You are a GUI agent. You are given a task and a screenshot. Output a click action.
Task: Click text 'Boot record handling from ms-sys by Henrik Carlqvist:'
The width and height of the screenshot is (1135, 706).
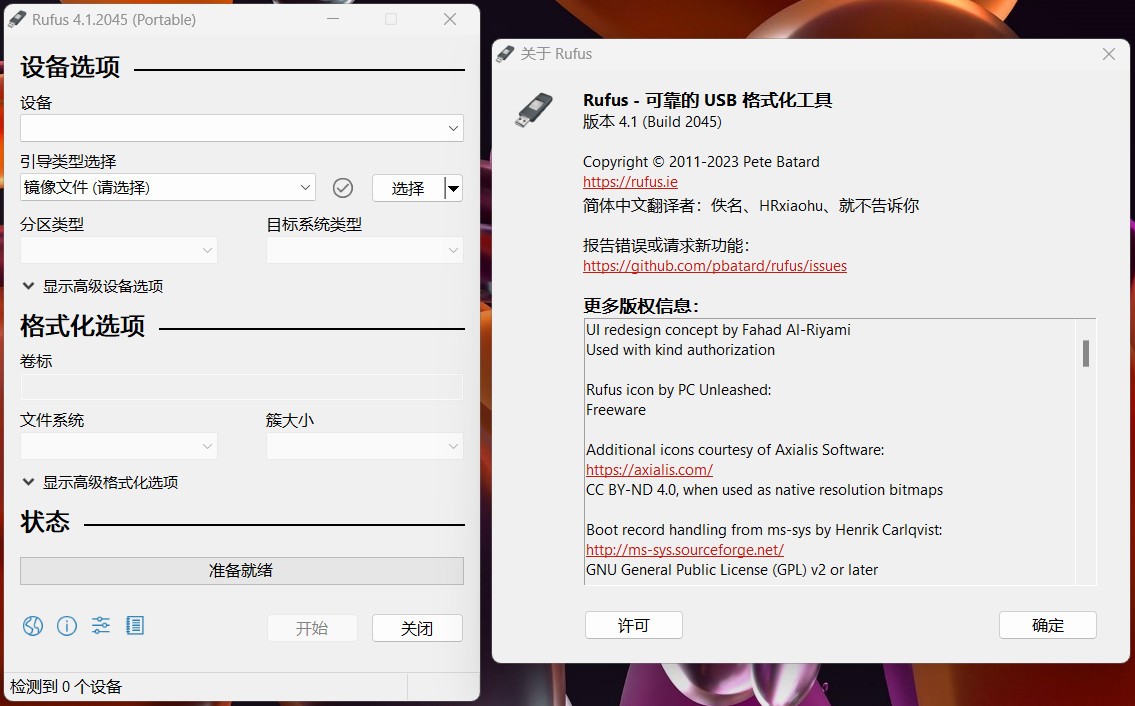point(764,530)
